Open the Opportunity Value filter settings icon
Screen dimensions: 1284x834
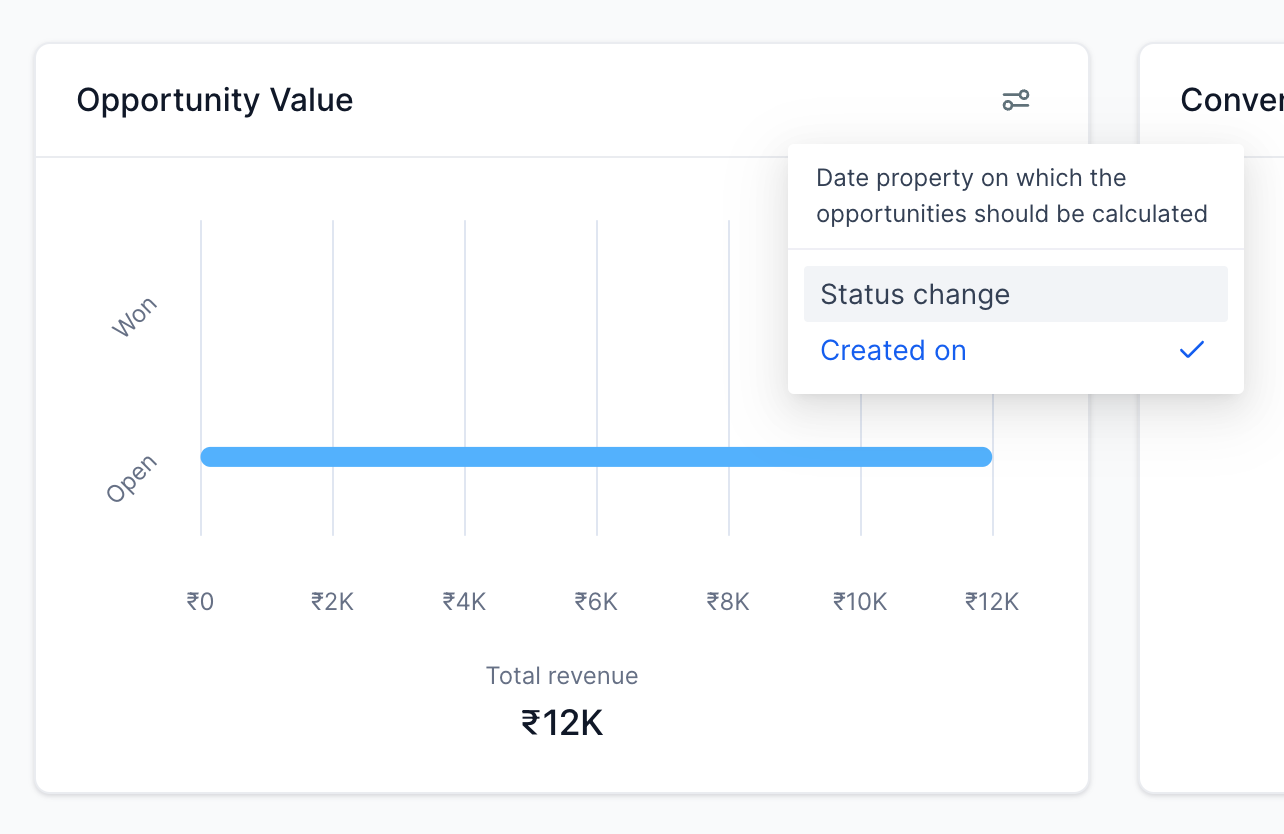click(x=1016, y=100)
